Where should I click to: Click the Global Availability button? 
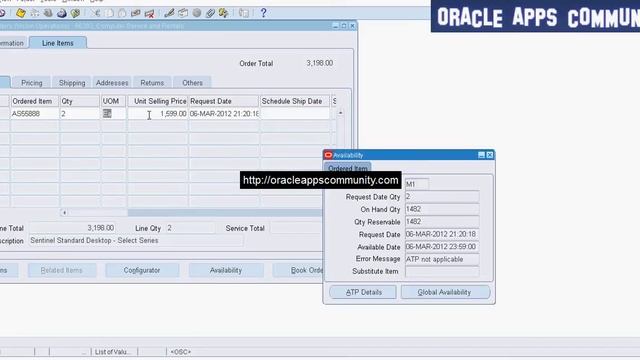click(444, 292)
